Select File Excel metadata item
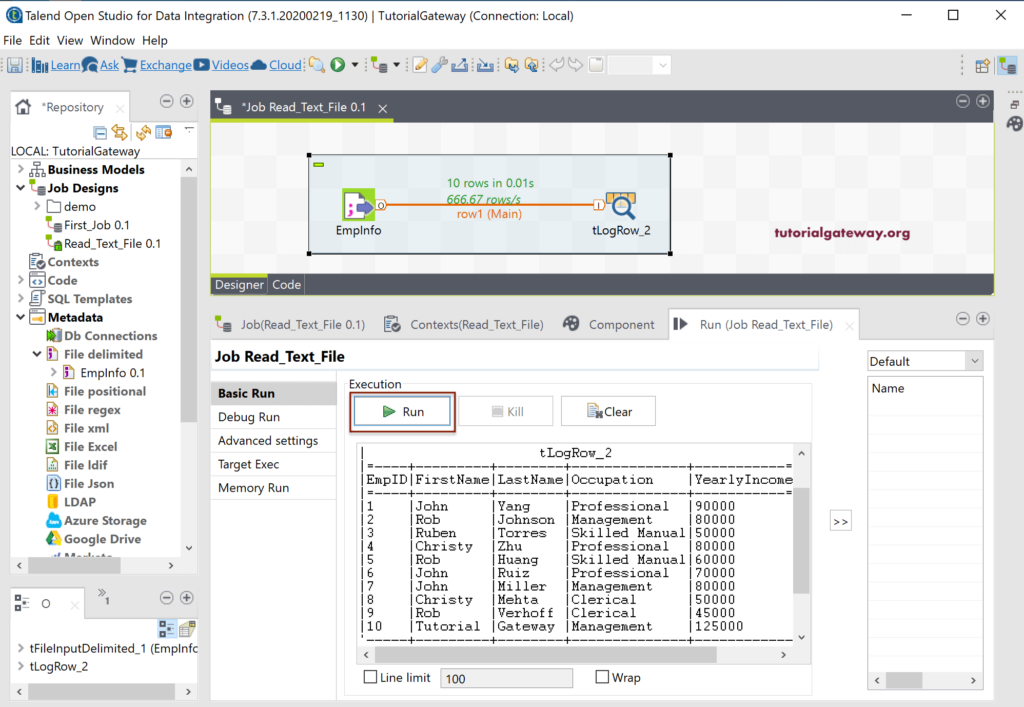 point(90,447)
